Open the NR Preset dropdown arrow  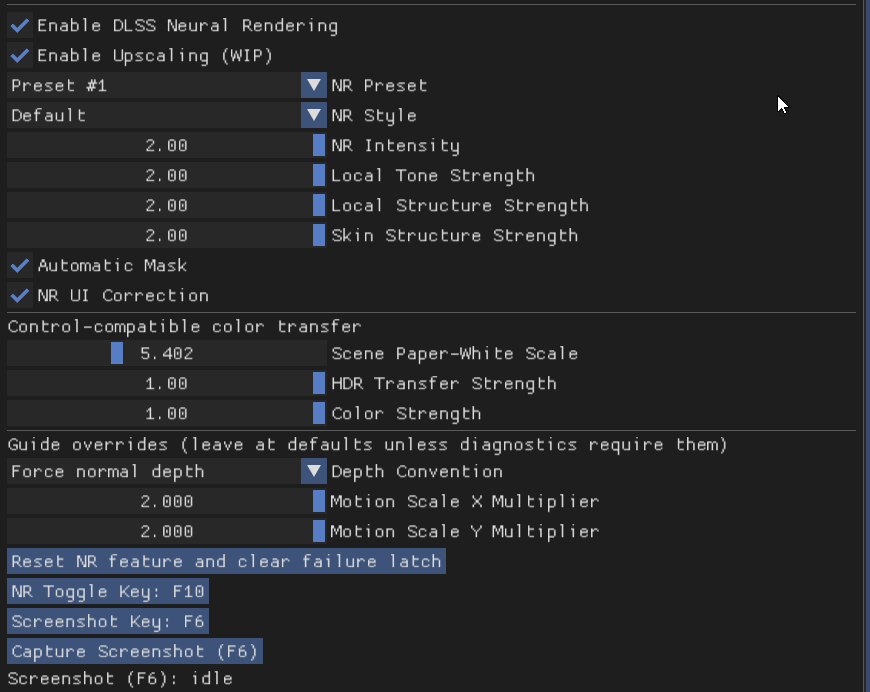point(313,85)
